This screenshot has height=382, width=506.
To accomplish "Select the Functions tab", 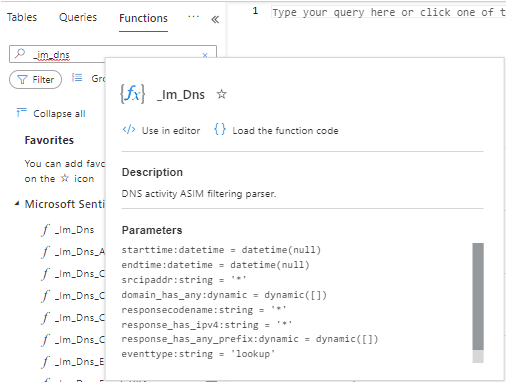I will coord(143,18).
